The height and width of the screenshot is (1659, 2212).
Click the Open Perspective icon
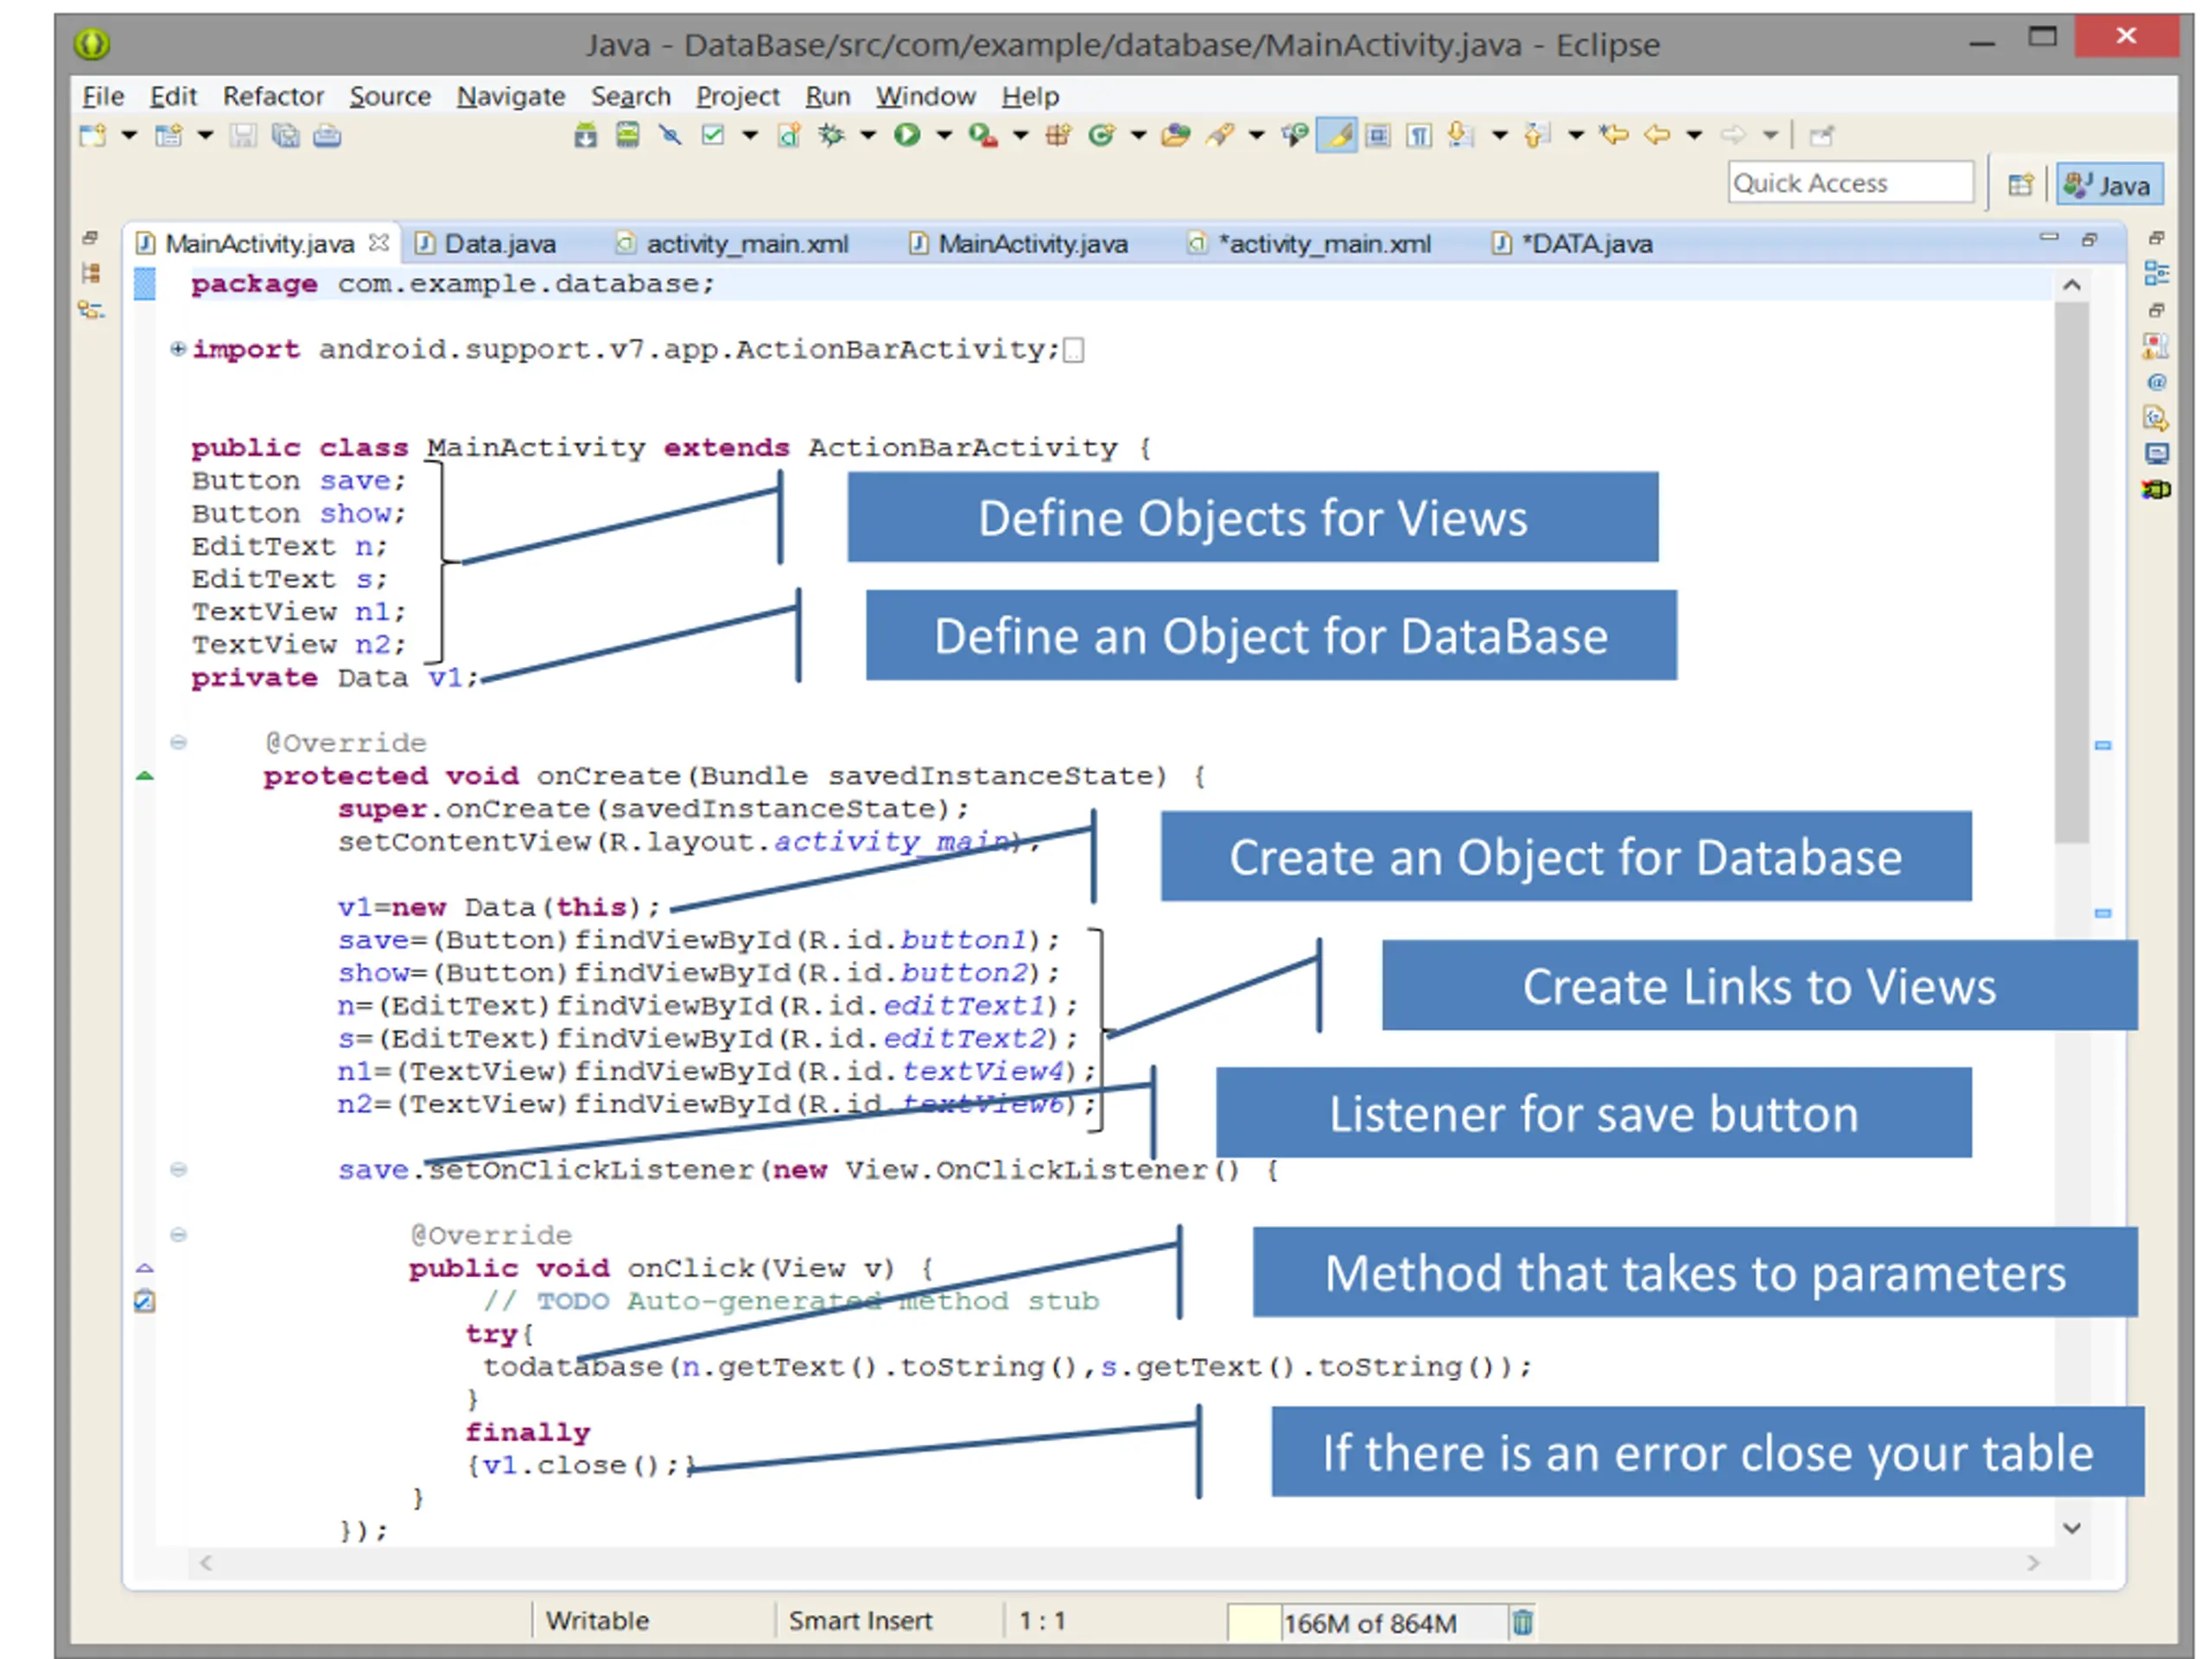(2021, 185)
